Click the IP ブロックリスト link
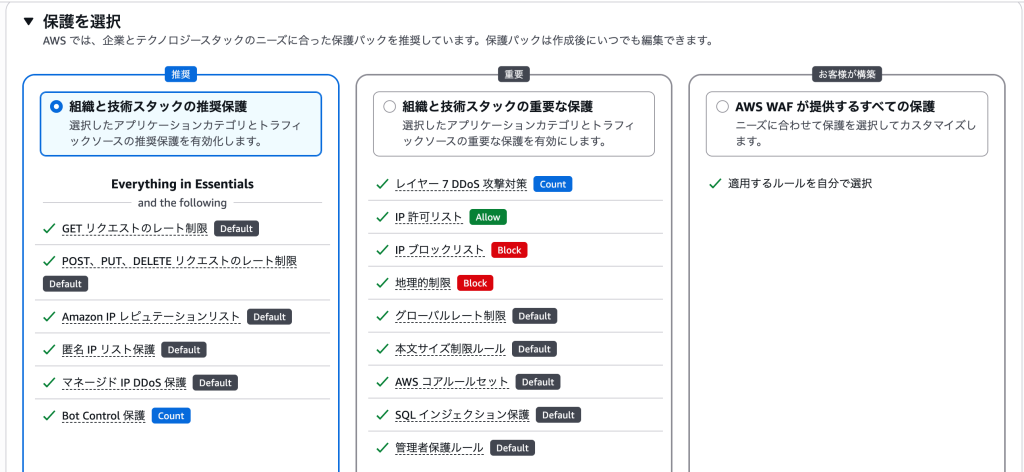This screenshot has width=1024, height=472. pos(440,250)
